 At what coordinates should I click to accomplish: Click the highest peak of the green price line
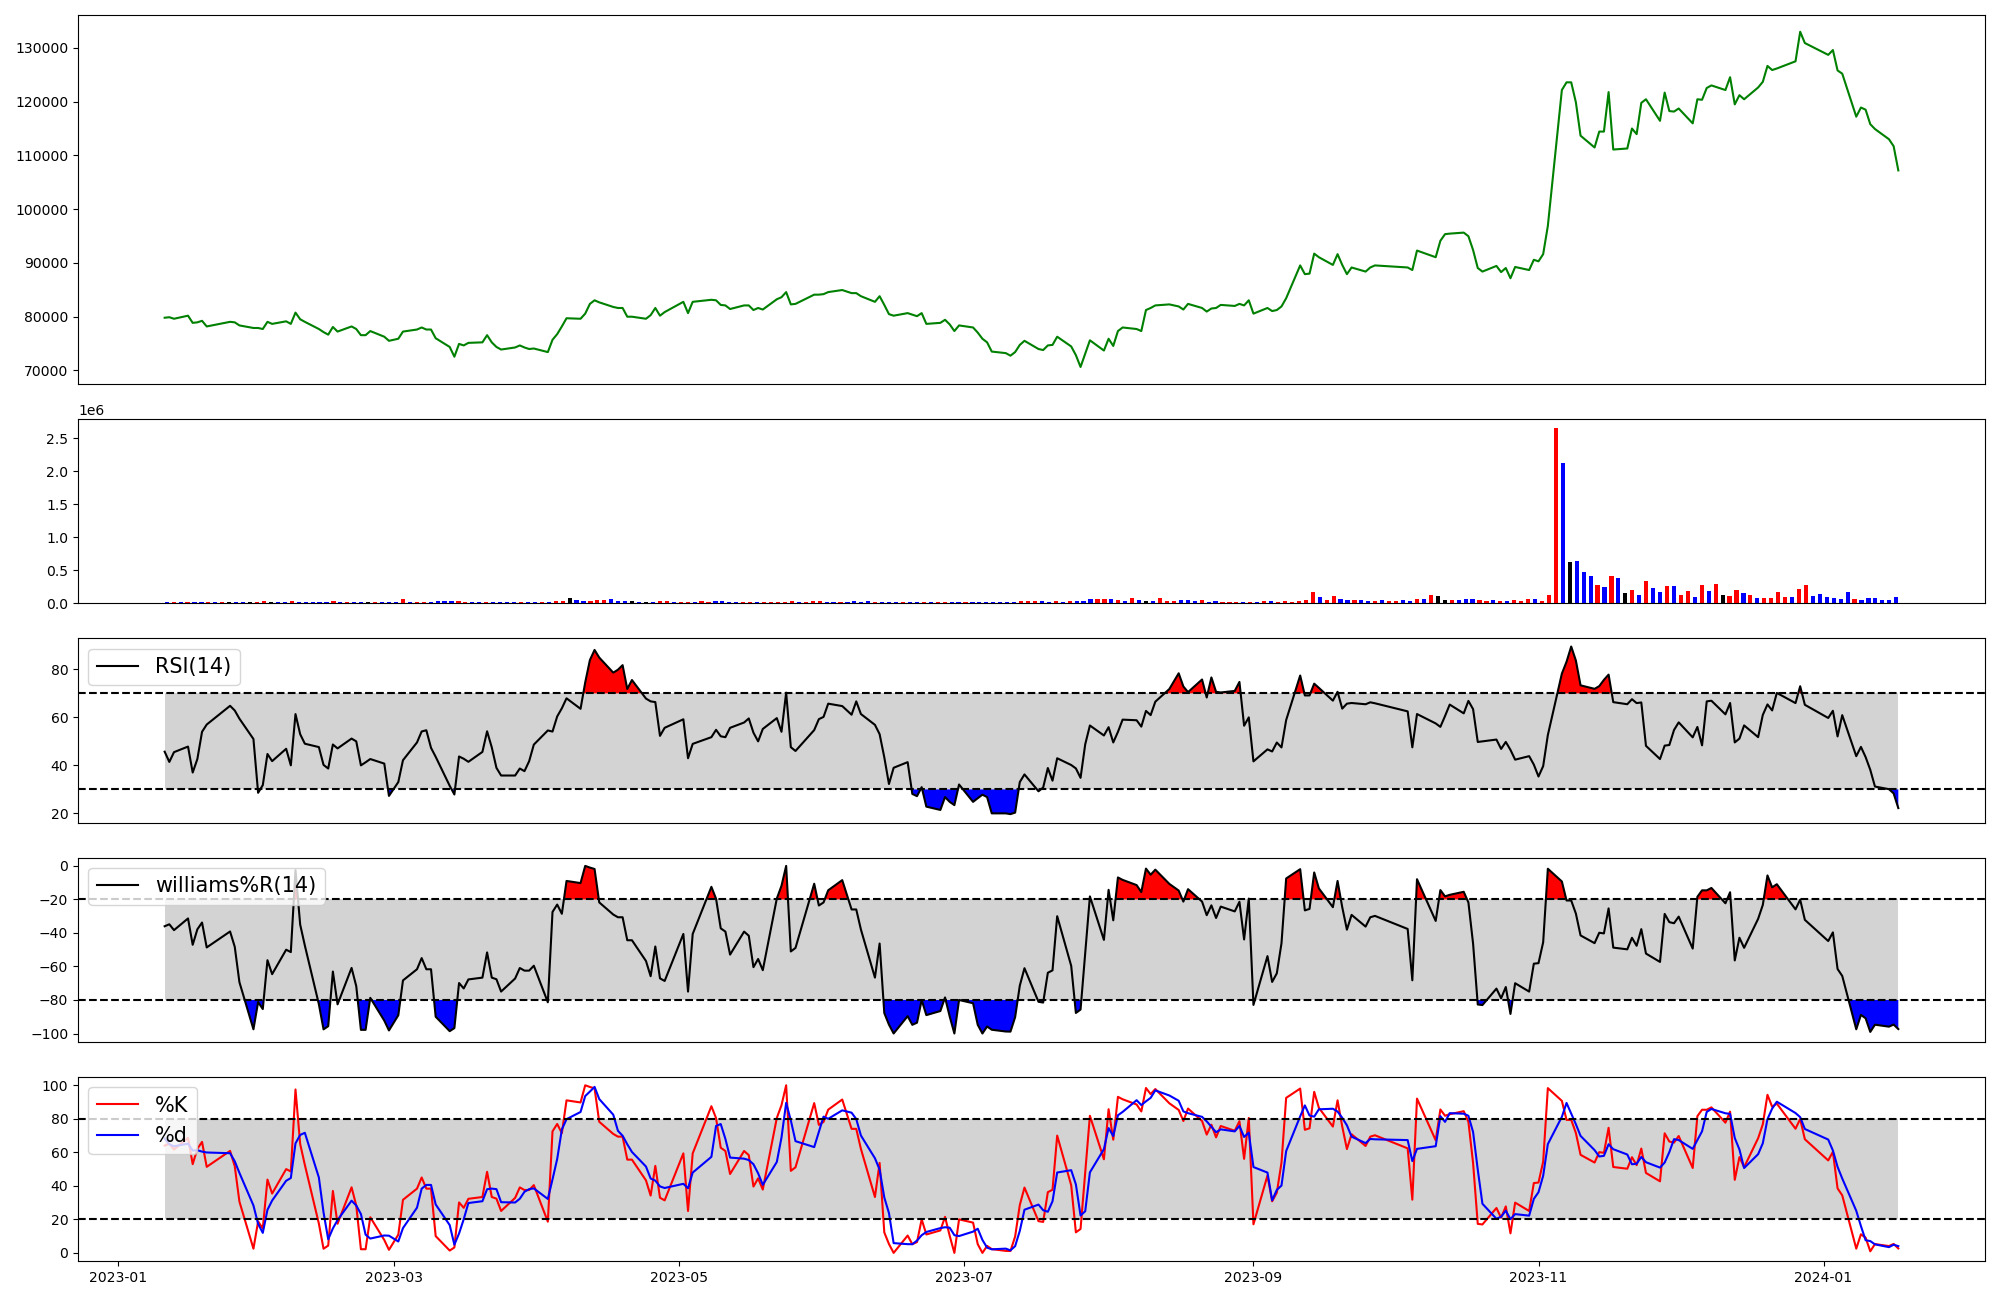[1800, 32]
